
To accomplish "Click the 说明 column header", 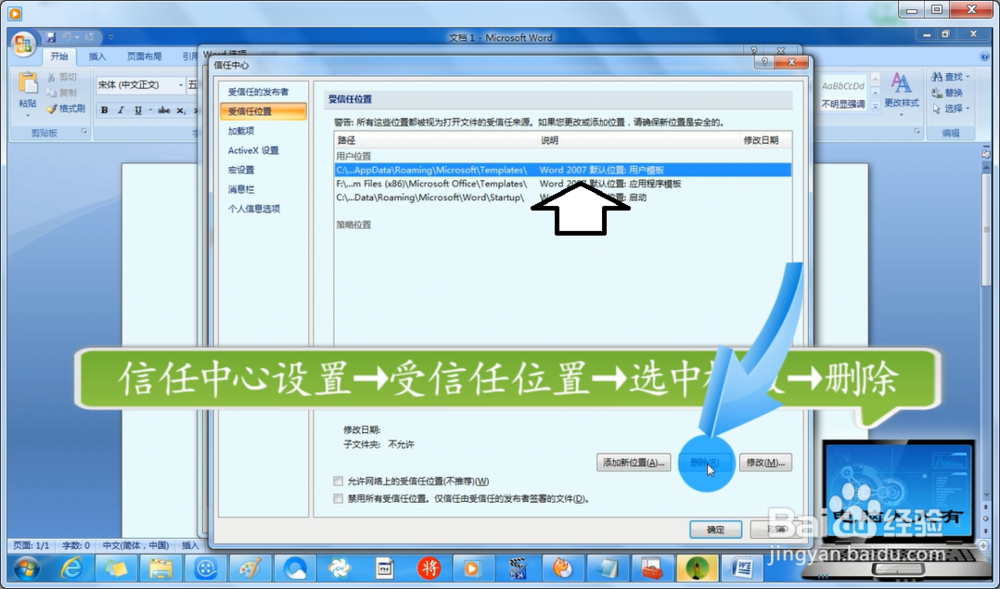I will point(639,140).
